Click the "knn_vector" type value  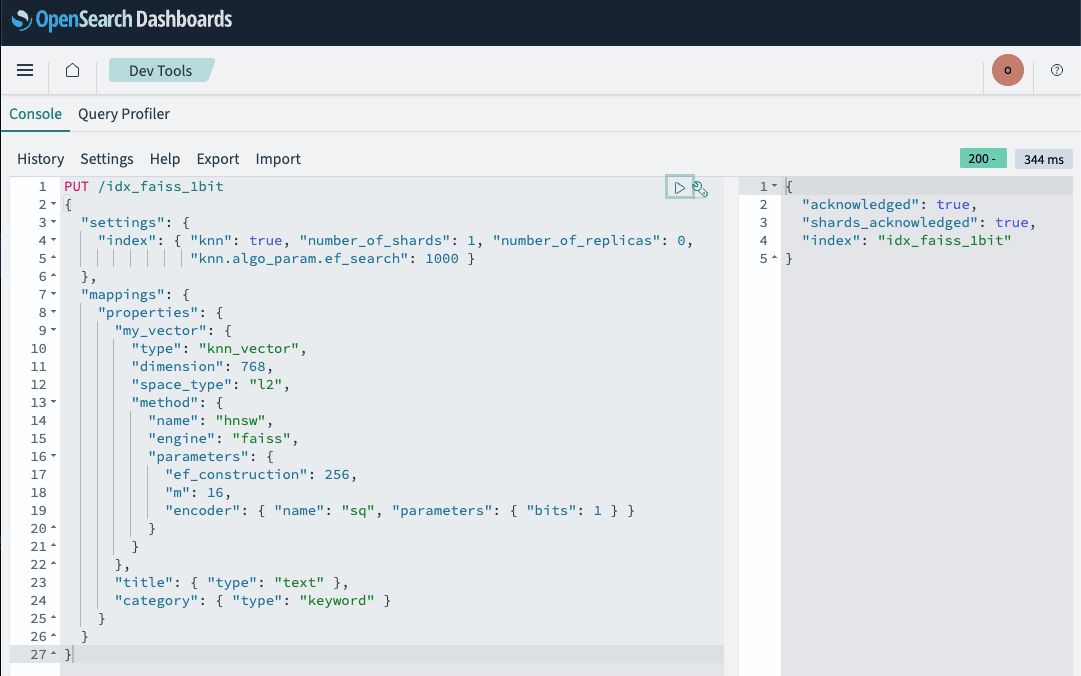[x=249, y=349]
